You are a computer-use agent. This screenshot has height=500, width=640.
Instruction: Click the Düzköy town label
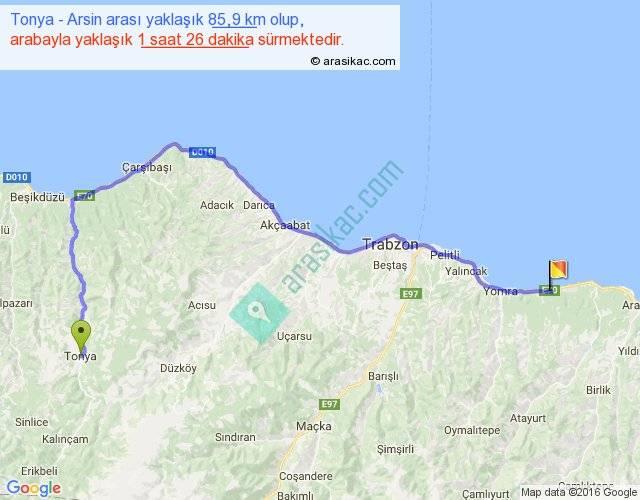(x=177, y=368)
